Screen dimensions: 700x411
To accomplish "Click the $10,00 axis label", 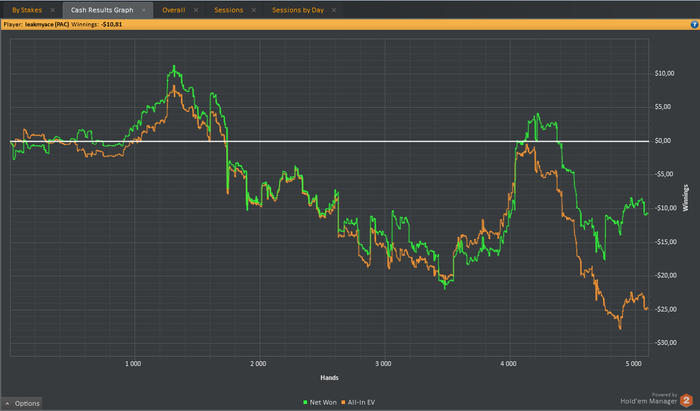I will tap(664, 74).
